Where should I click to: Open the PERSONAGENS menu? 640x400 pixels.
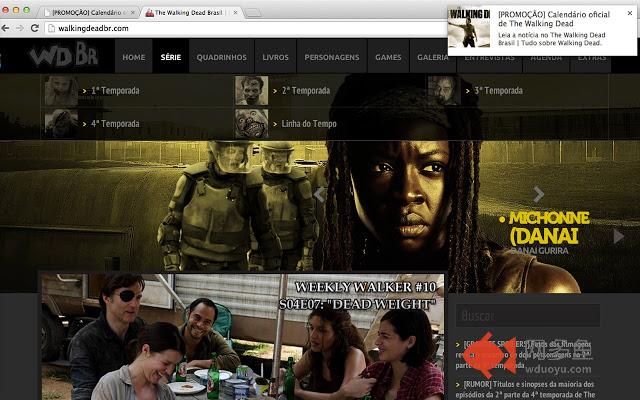point(332,57)
